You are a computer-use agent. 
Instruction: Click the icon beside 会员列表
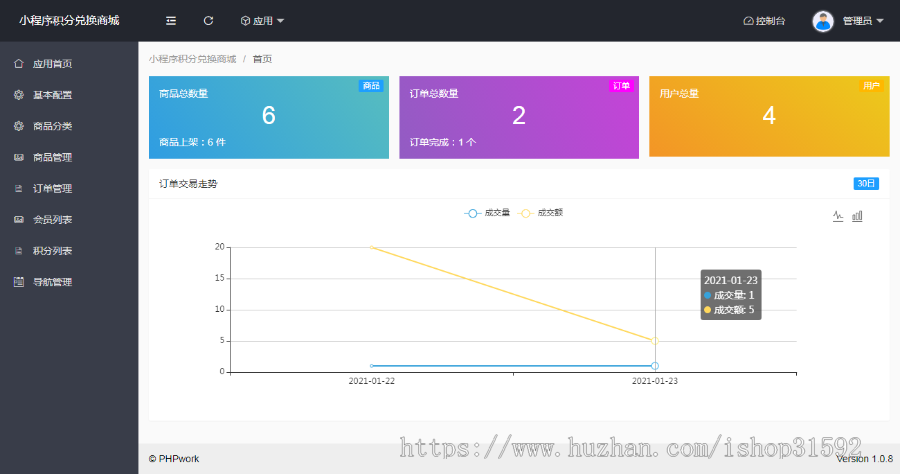pyautogui.click(x=19, y=219)
